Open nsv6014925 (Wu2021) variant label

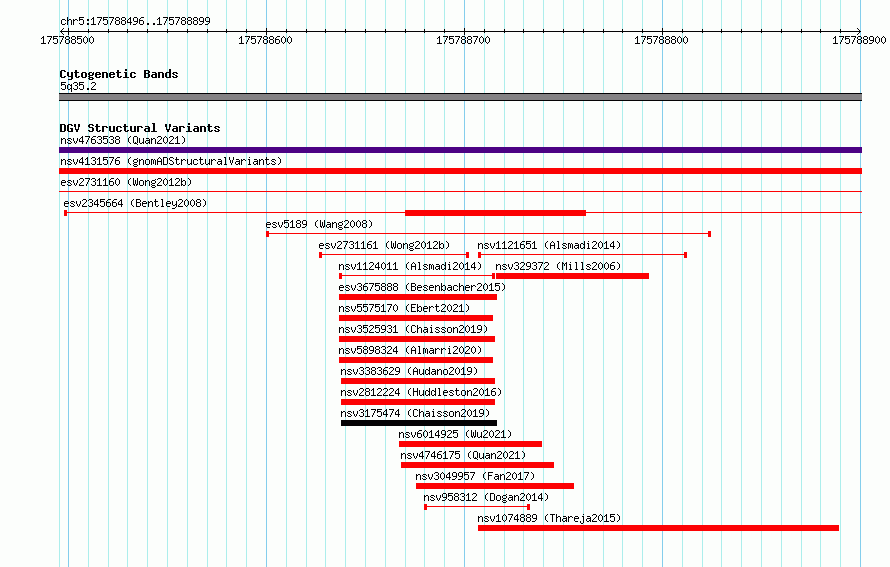coord(455,434)
